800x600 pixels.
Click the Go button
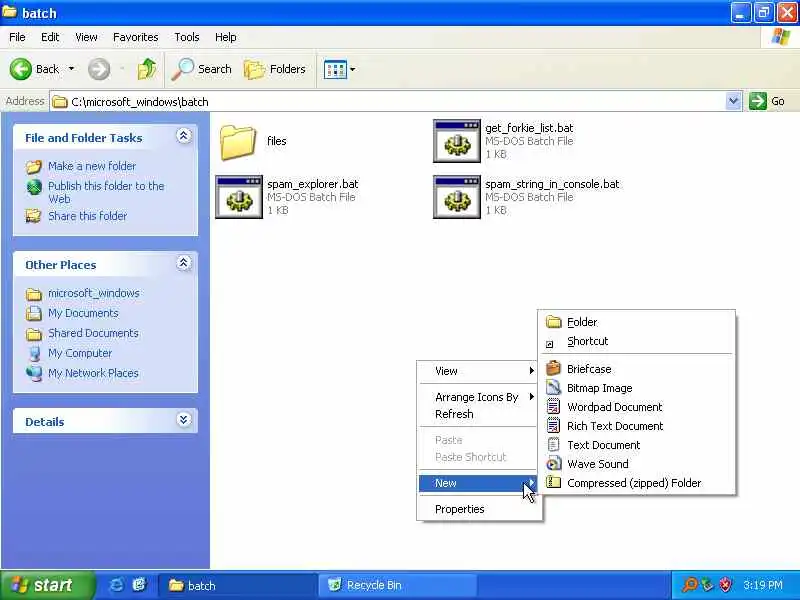coord(767,101)
